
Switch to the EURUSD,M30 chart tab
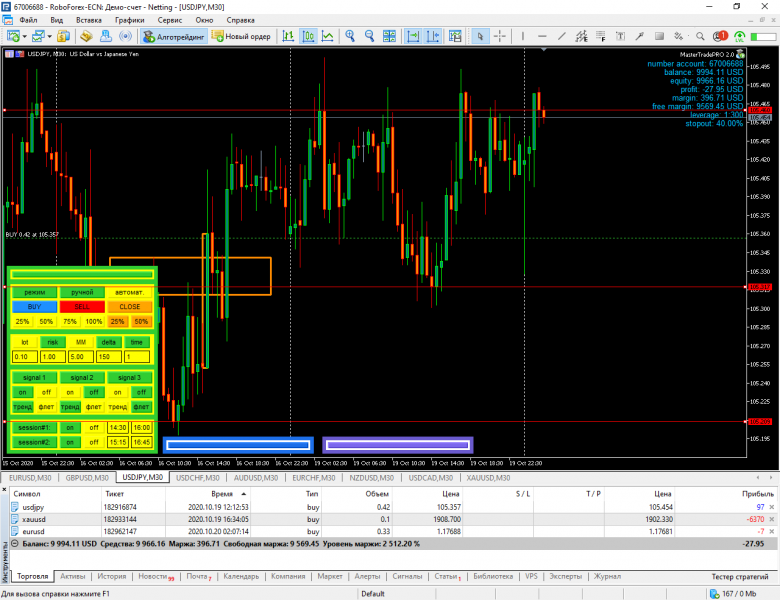(30, 478)
